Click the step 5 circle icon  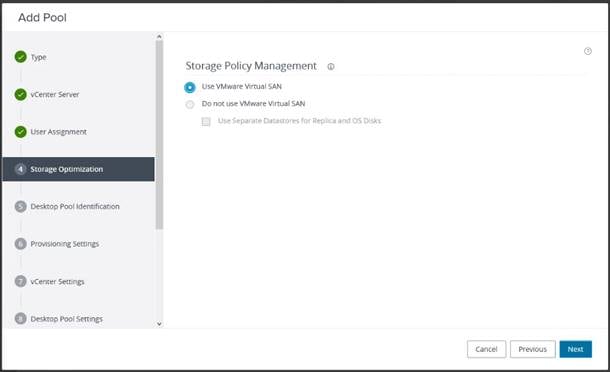click(x=20, y=206)
